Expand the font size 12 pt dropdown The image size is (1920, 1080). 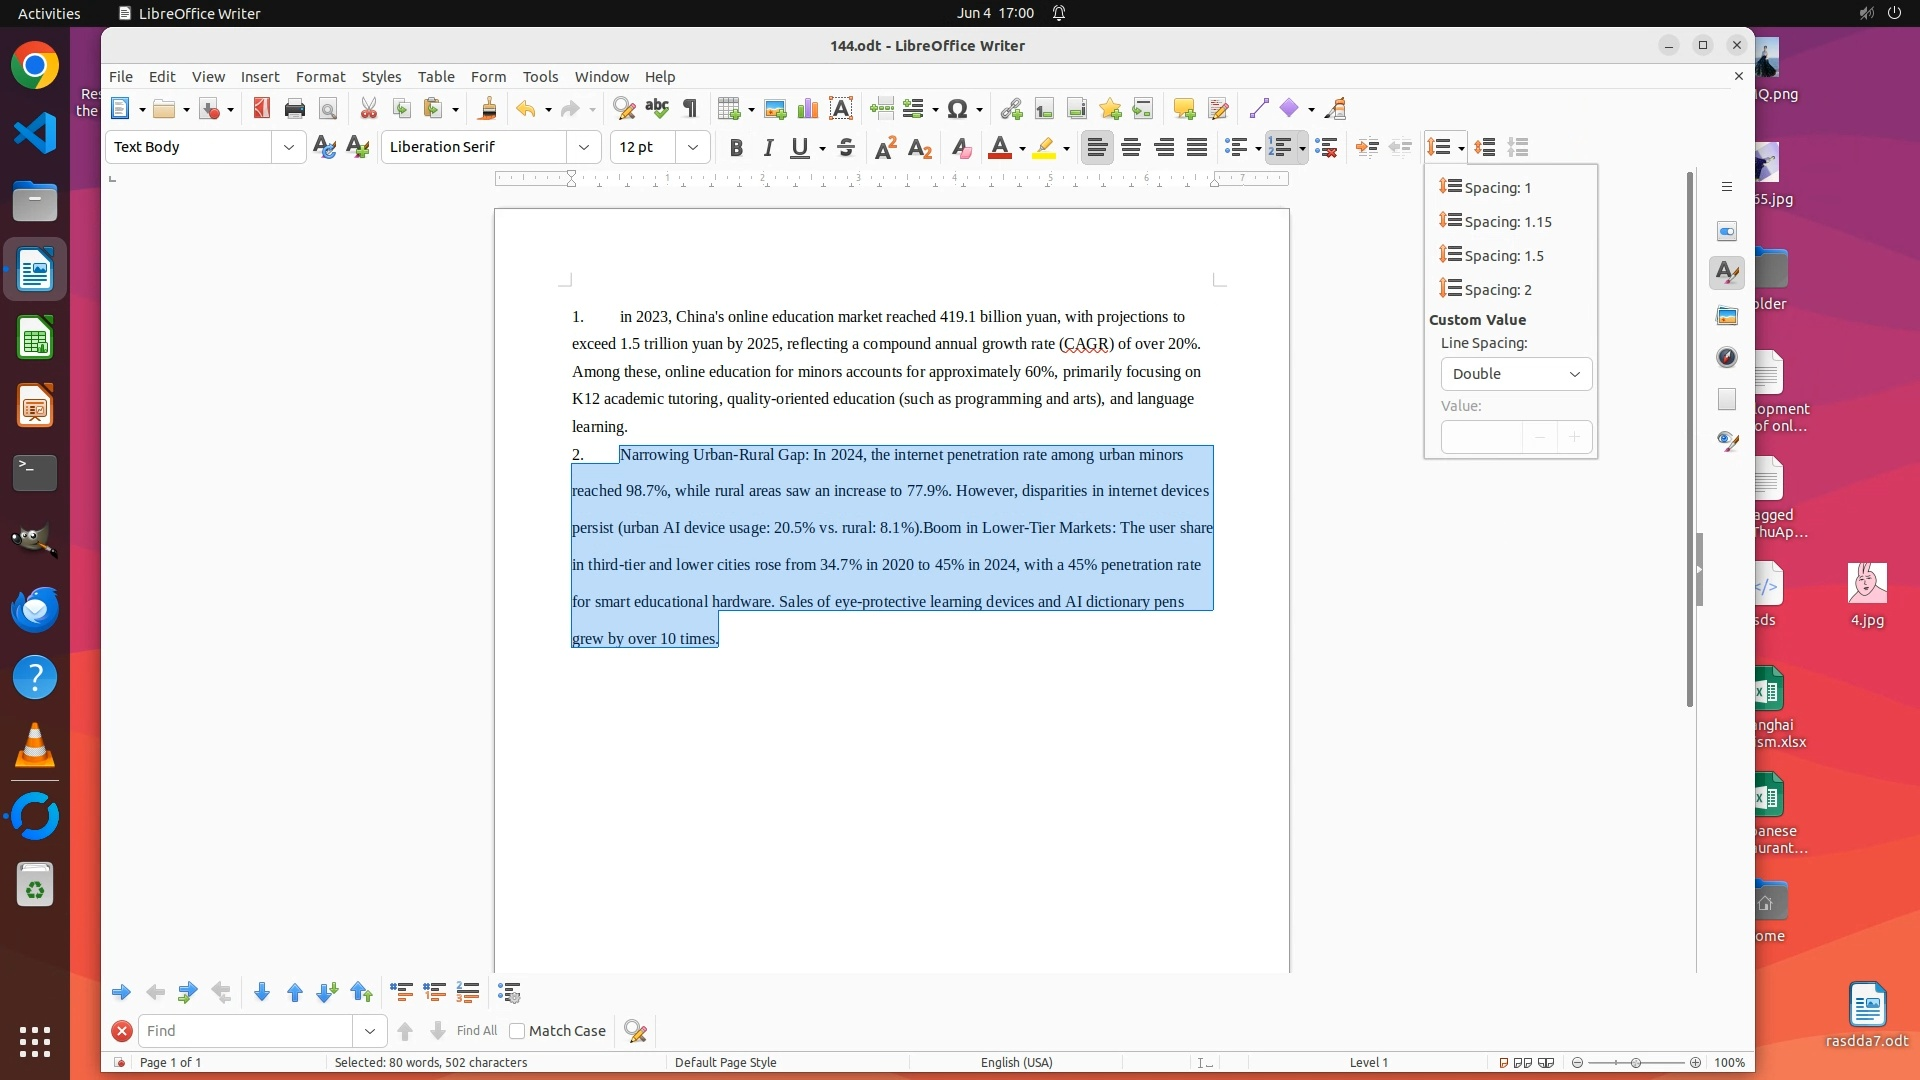[x=692, y=148]
